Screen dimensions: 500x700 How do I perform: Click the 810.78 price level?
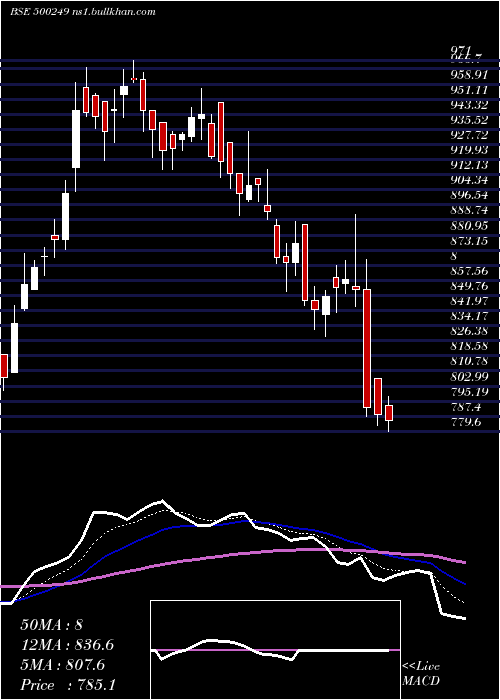click(x=469, y=361)
